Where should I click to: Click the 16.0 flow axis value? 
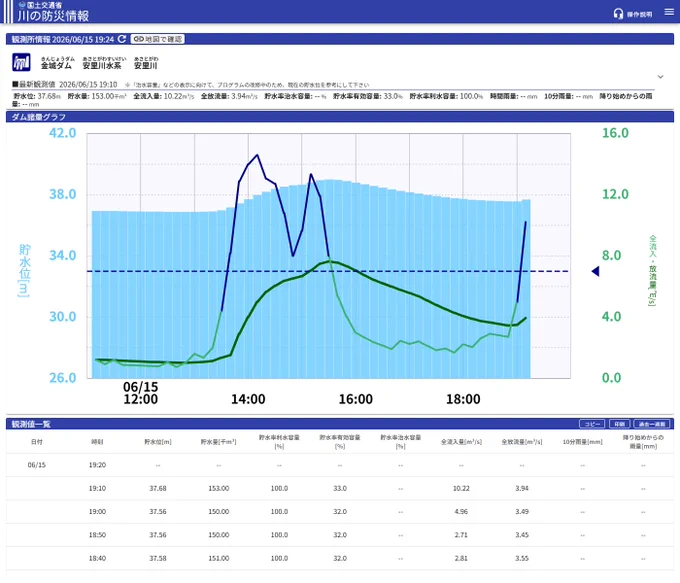(x=615, y=133)
